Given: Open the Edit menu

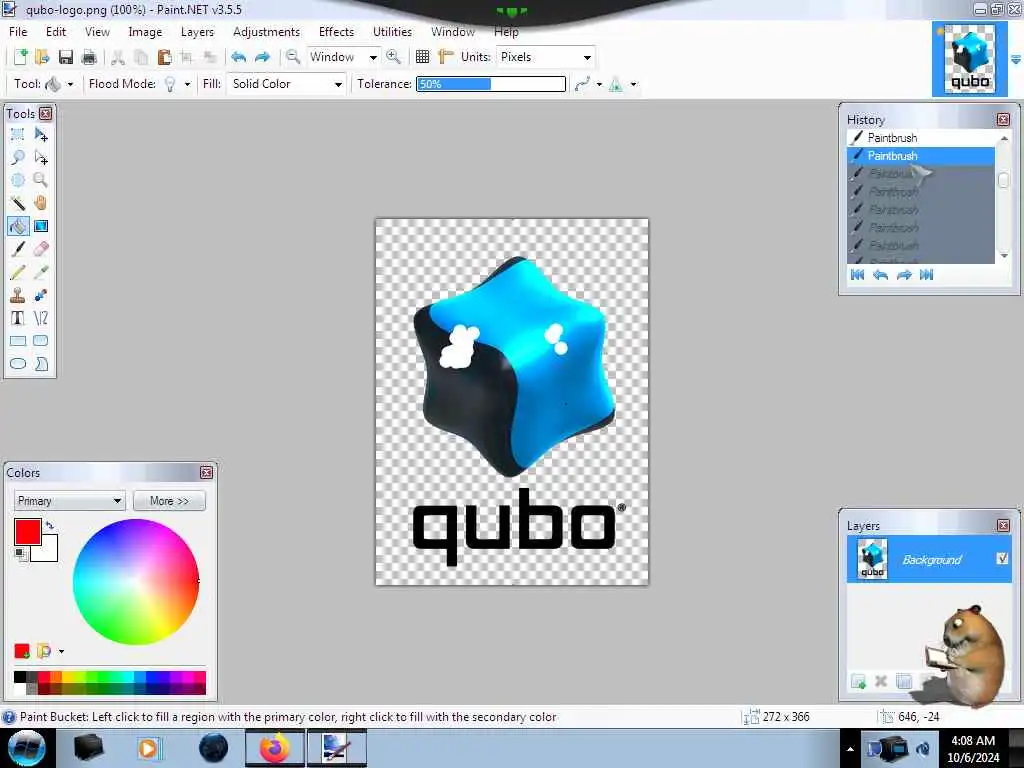Looking at the screenshot, I should (x=56, y=31).
